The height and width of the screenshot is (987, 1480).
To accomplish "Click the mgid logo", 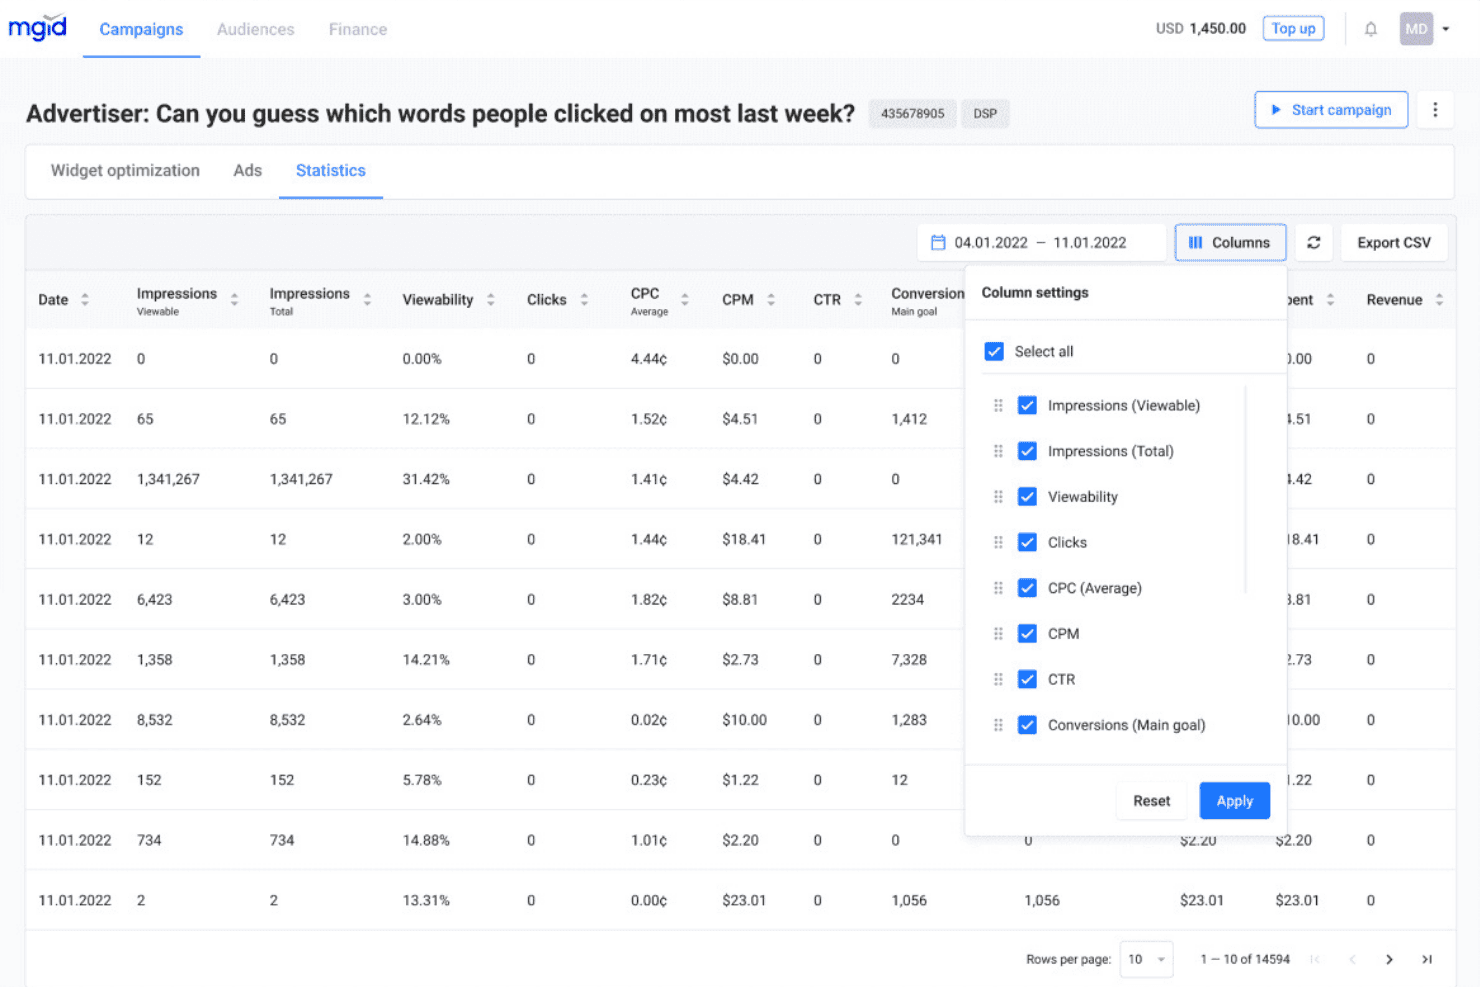I will pyautogui.click(x=37, y=27).
